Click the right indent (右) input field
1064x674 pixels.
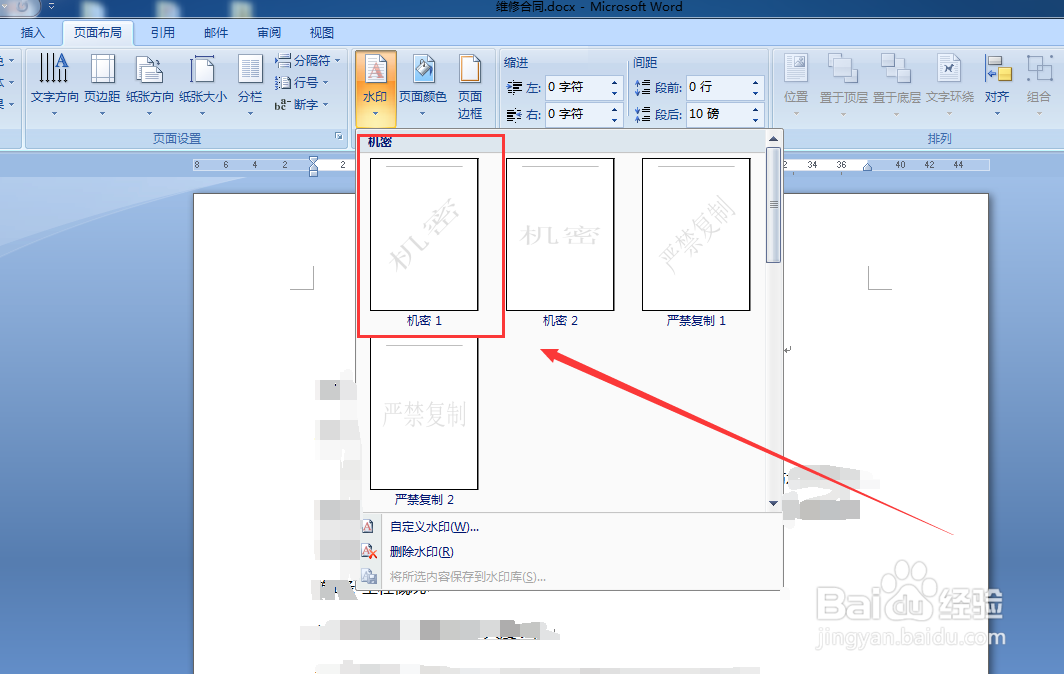pyautogui.click(x=577, y=114)
